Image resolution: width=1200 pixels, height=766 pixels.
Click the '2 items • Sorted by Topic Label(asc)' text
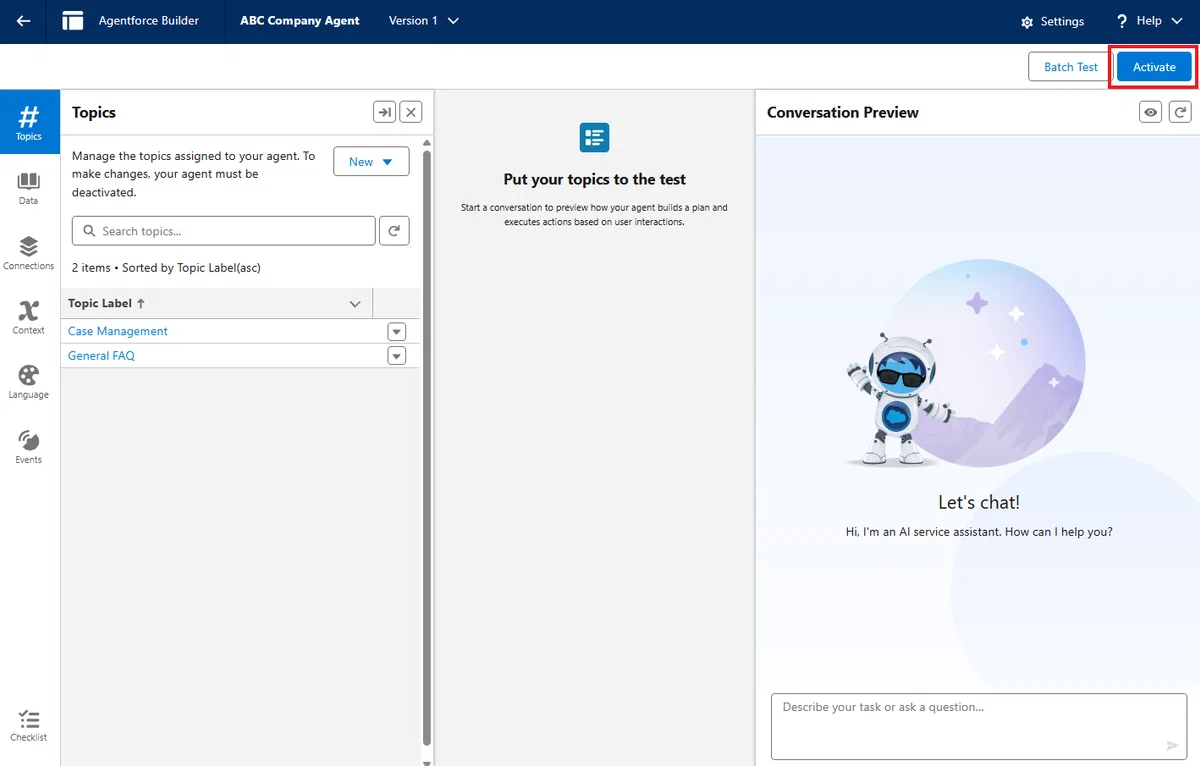pos(167,268)
